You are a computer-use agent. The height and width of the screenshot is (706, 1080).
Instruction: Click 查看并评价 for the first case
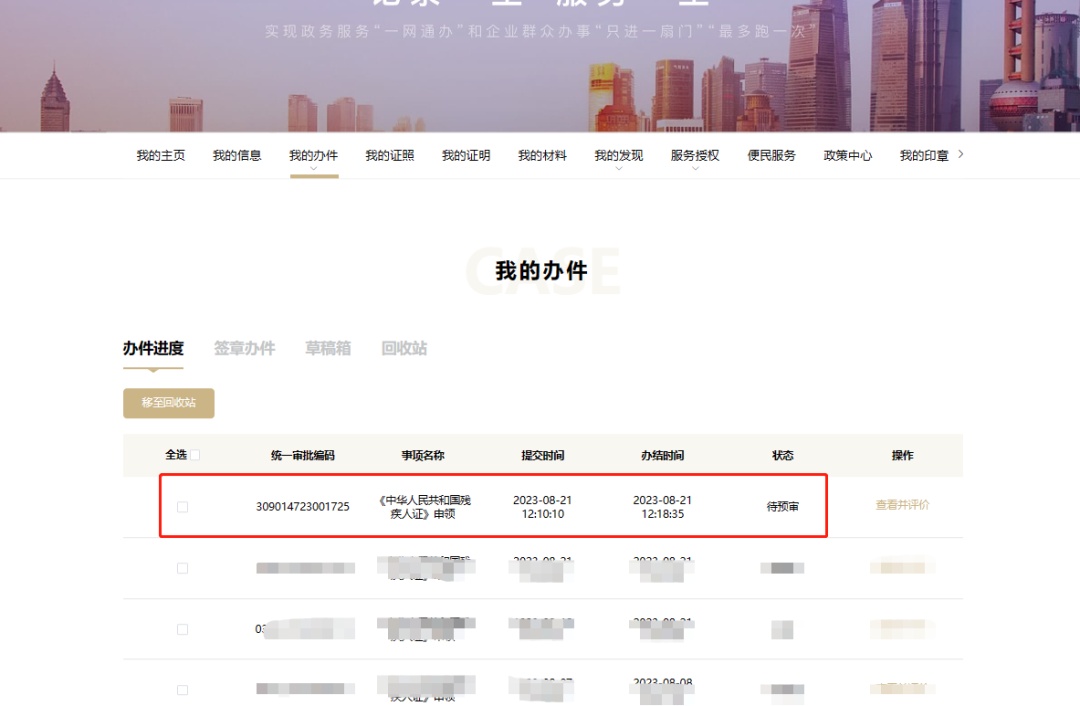902,505
